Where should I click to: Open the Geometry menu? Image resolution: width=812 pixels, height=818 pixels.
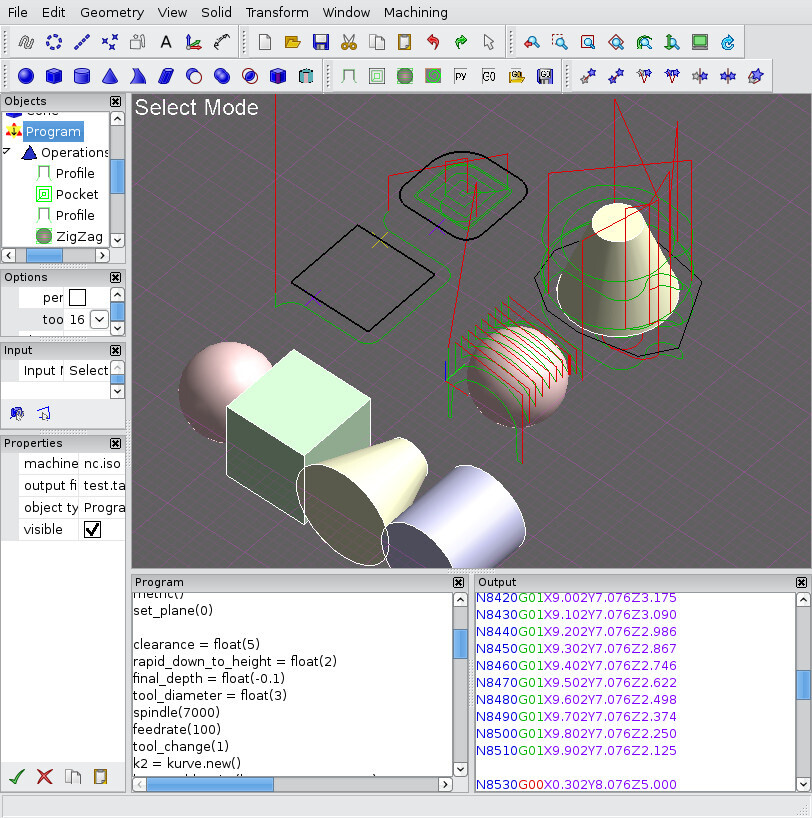(x=112, y=13)
